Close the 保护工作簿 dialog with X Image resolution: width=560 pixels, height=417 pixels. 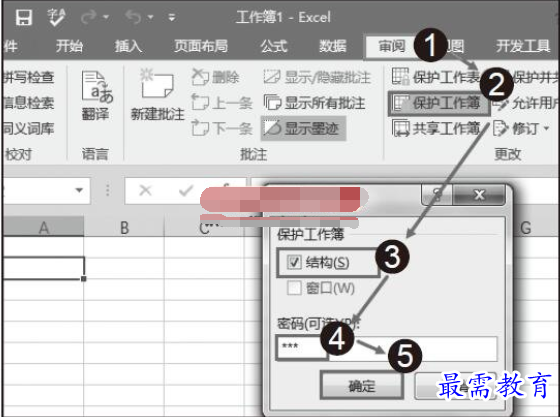pos(479,195)
